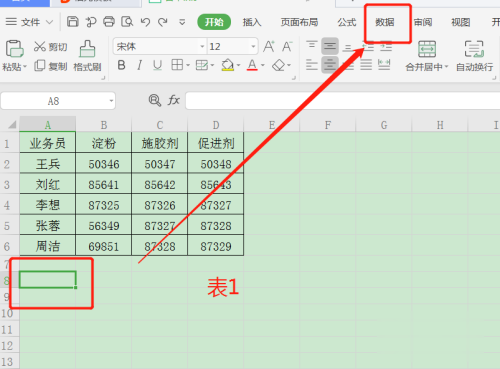This screenshot has width=500, height=369.
Task: Click the Print icon in quick toolbar
Action: click(x=109, y=22)
